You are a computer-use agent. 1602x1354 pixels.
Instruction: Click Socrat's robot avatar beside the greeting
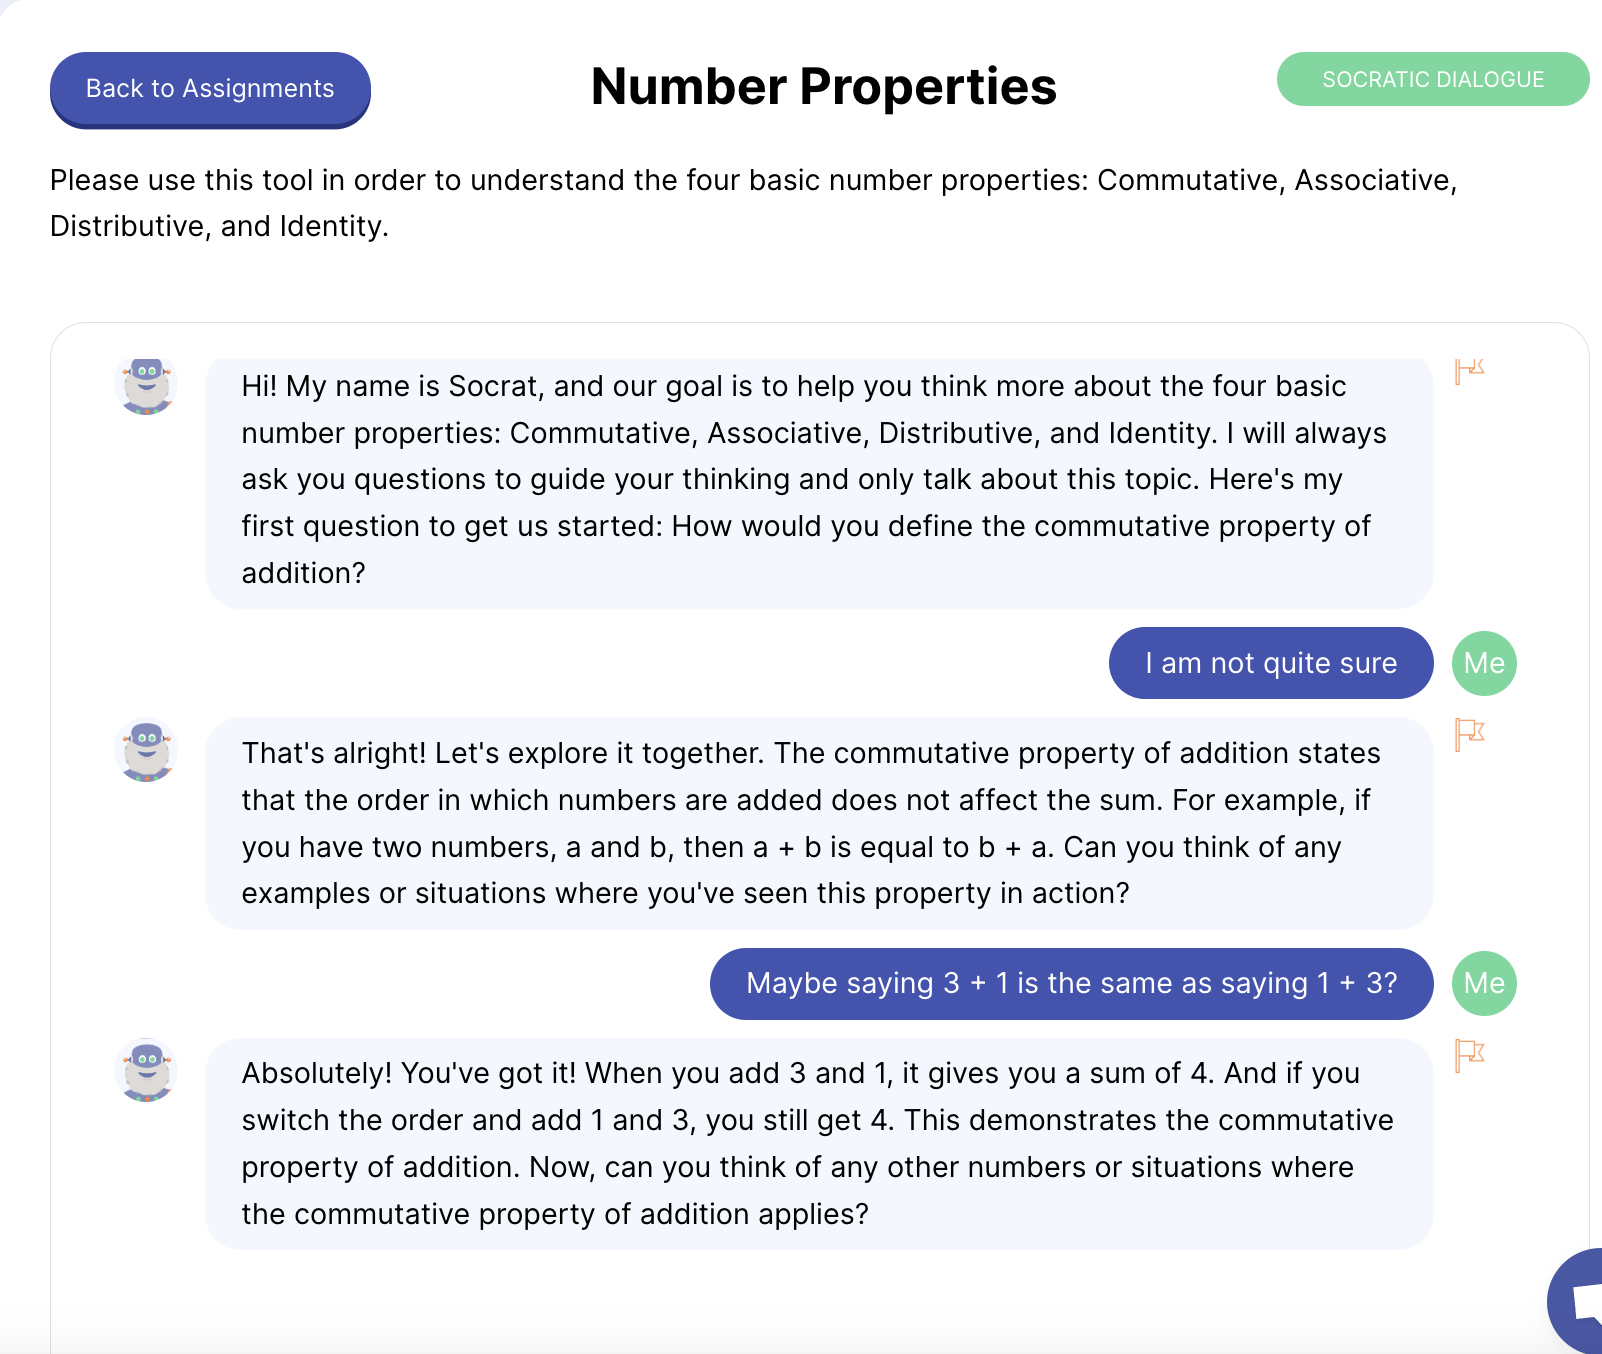tap(146, 384)
